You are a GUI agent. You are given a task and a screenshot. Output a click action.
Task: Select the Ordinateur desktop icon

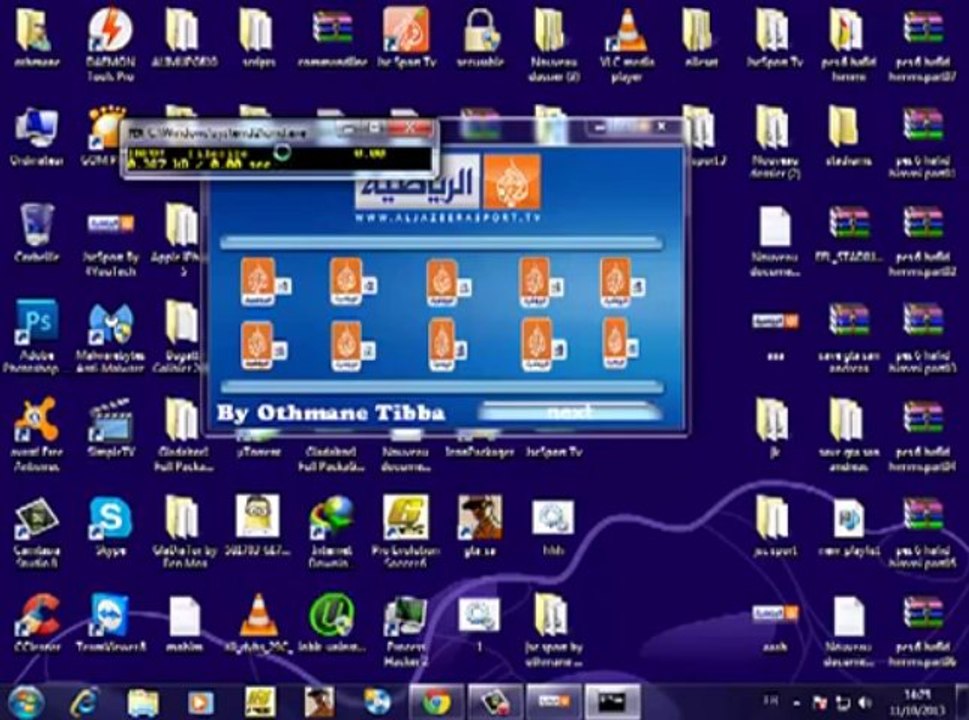36,137
